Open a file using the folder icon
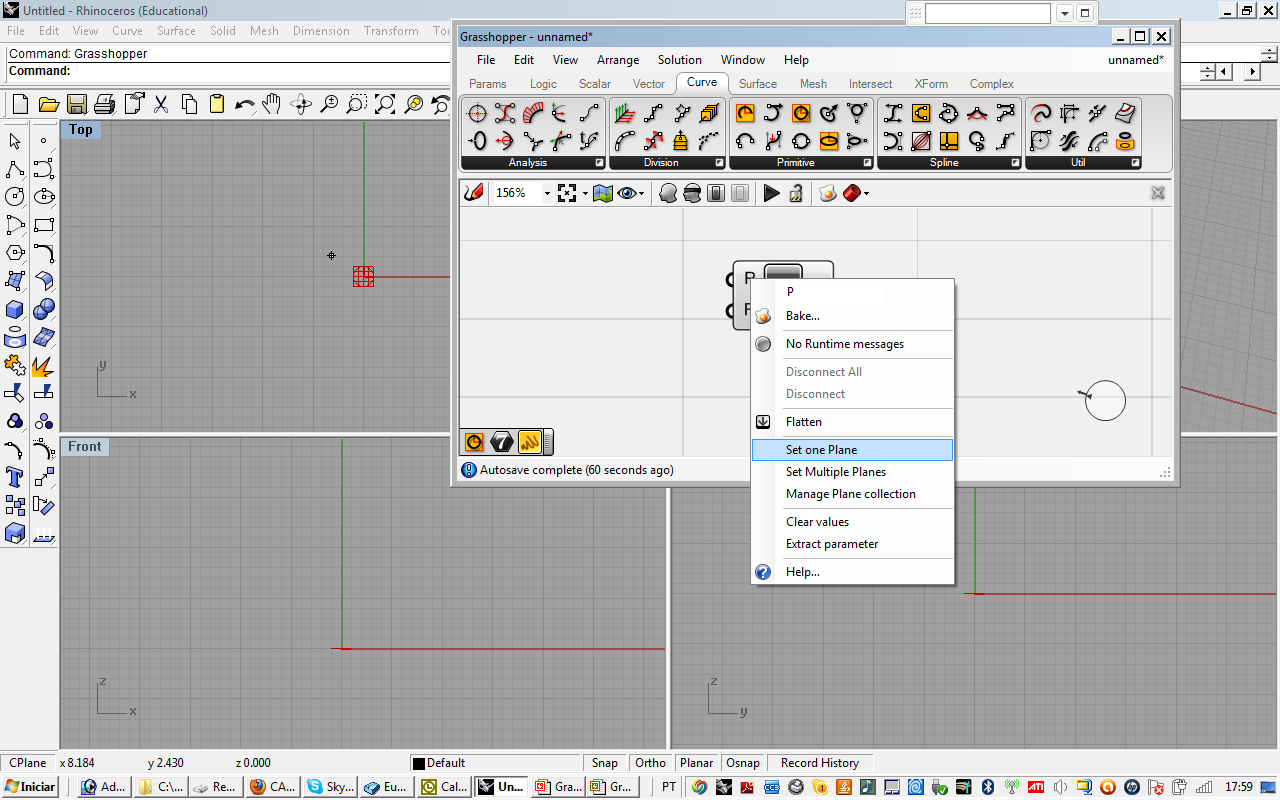This screenshot has height=800, width=1280. [48, 104]
